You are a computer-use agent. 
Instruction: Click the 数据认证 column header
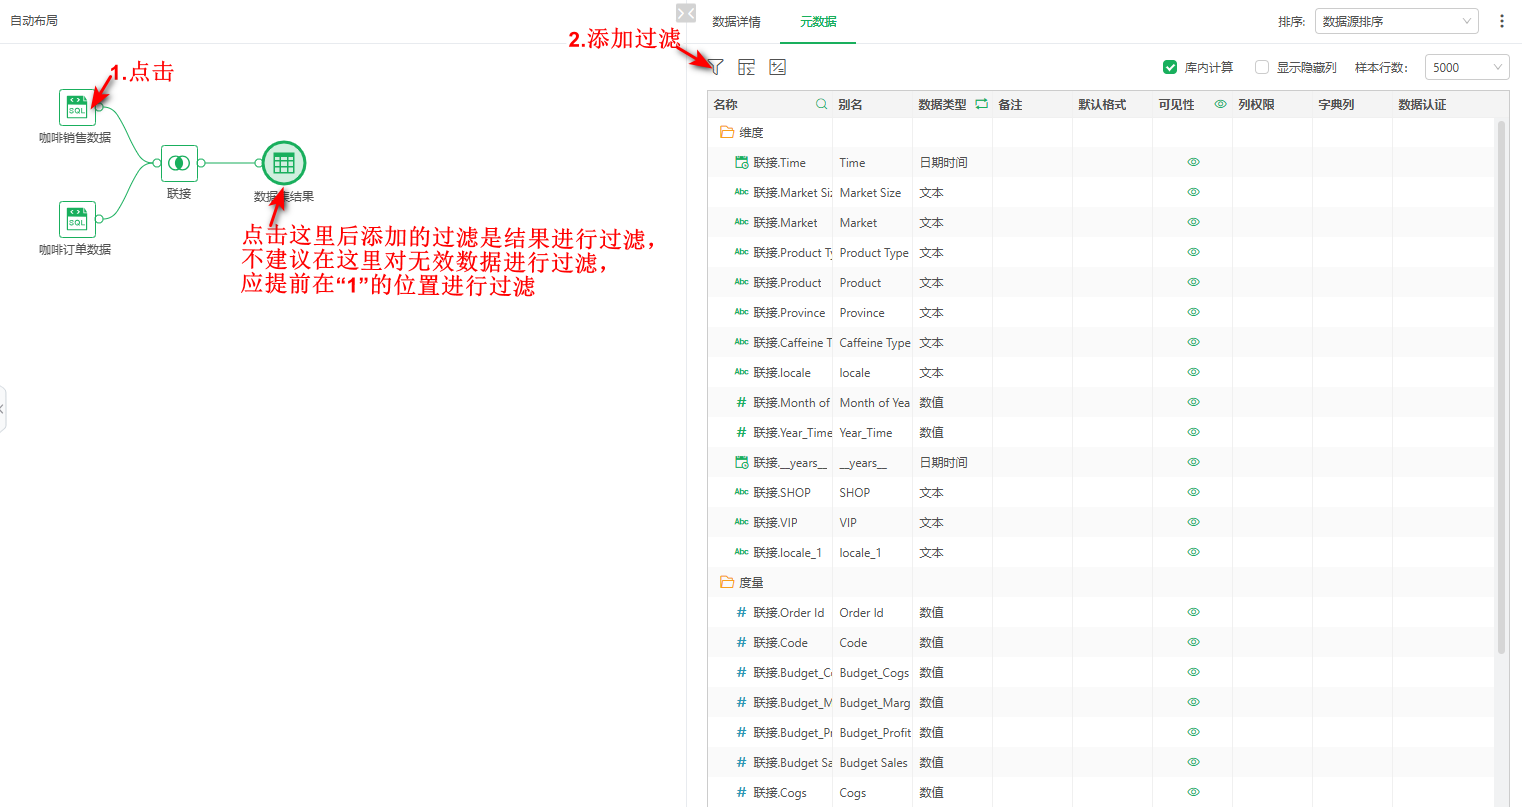click(x=1422, y=104)
